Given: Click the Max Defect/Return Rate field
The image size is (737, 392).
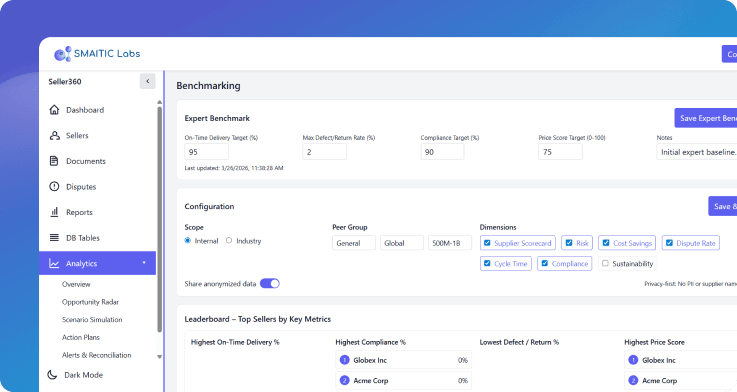Looking at the screenshot, I should 324,152.
